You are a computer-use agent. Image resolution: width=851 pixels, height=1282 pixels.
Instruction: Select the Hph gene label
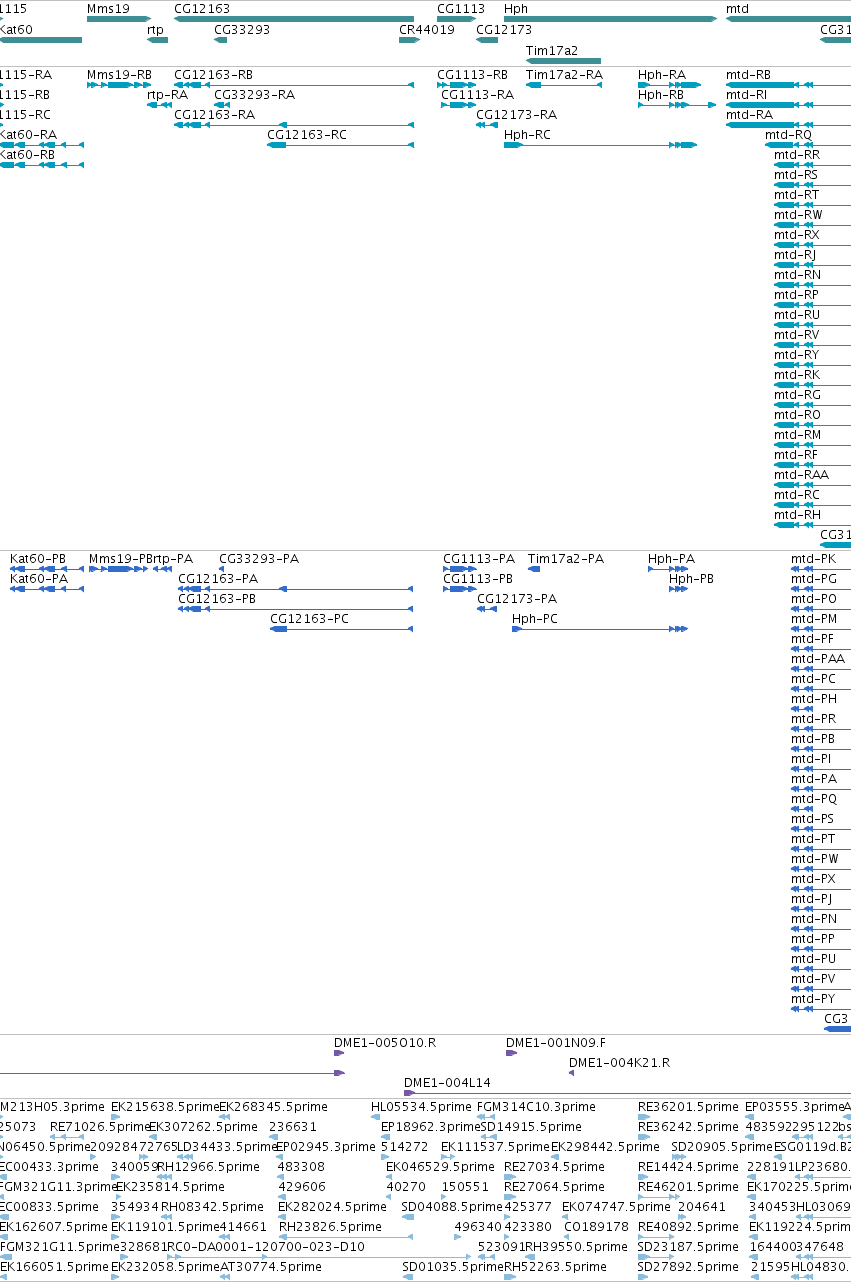click(x=516, y=9)
